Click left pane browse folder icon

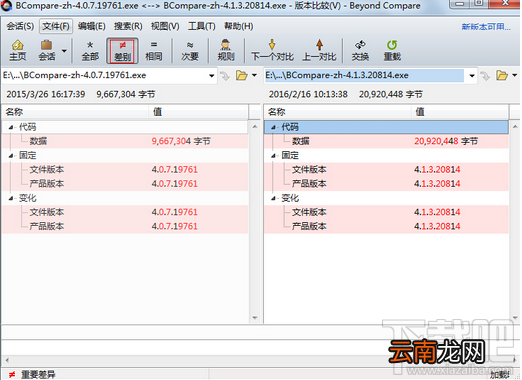tap(242, 76)
